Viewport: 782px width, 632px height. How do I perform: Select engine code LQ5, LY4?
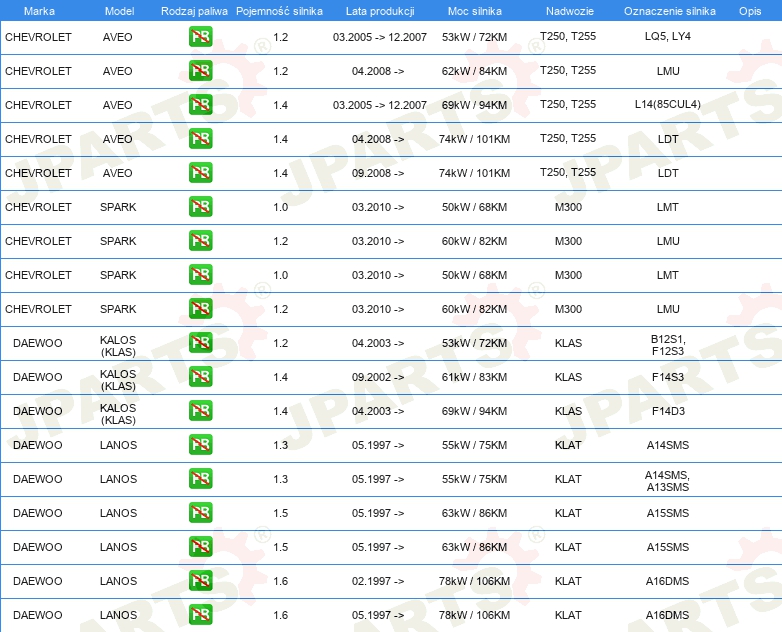(667, 36)
